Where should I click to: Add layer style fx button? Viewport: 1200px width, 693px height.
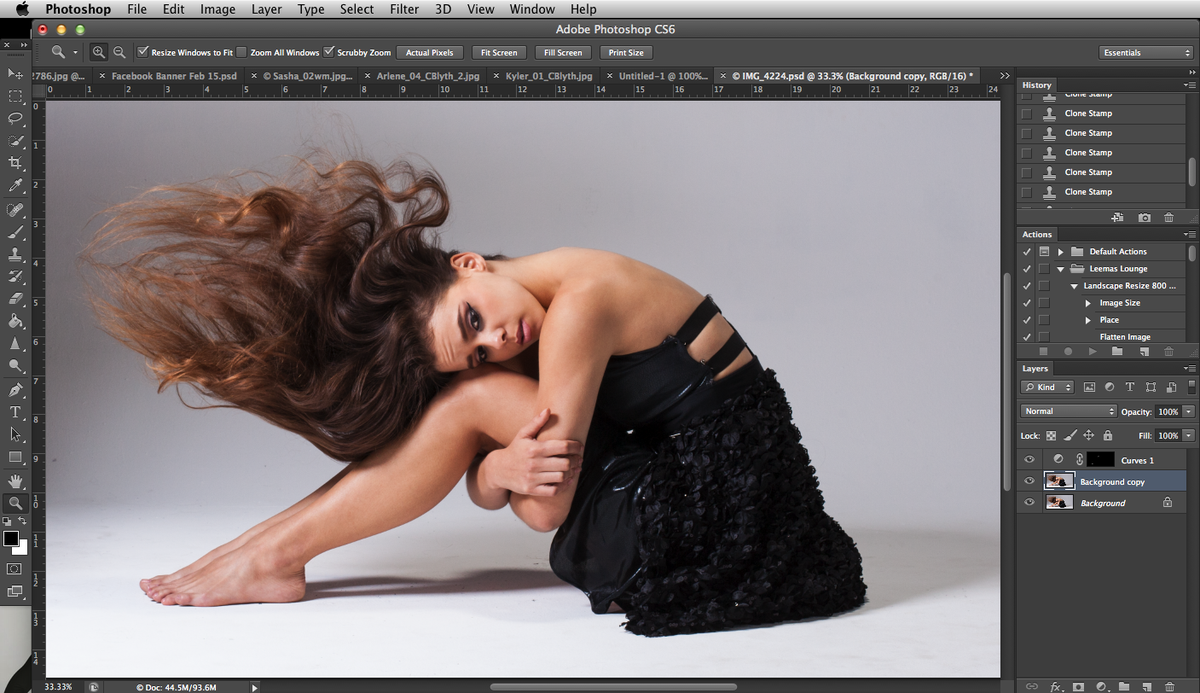tap(1056, 687)
